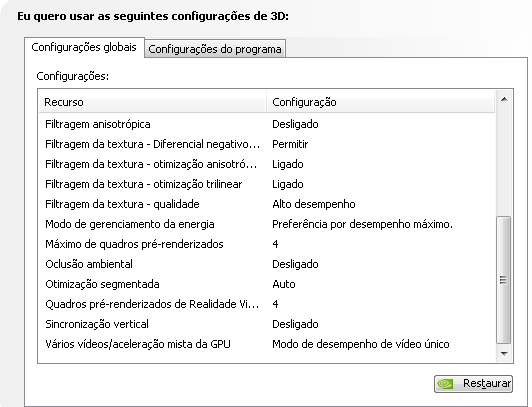Open the Oclusão ambiental setting value
532x407 pixels.
[295, 264]
